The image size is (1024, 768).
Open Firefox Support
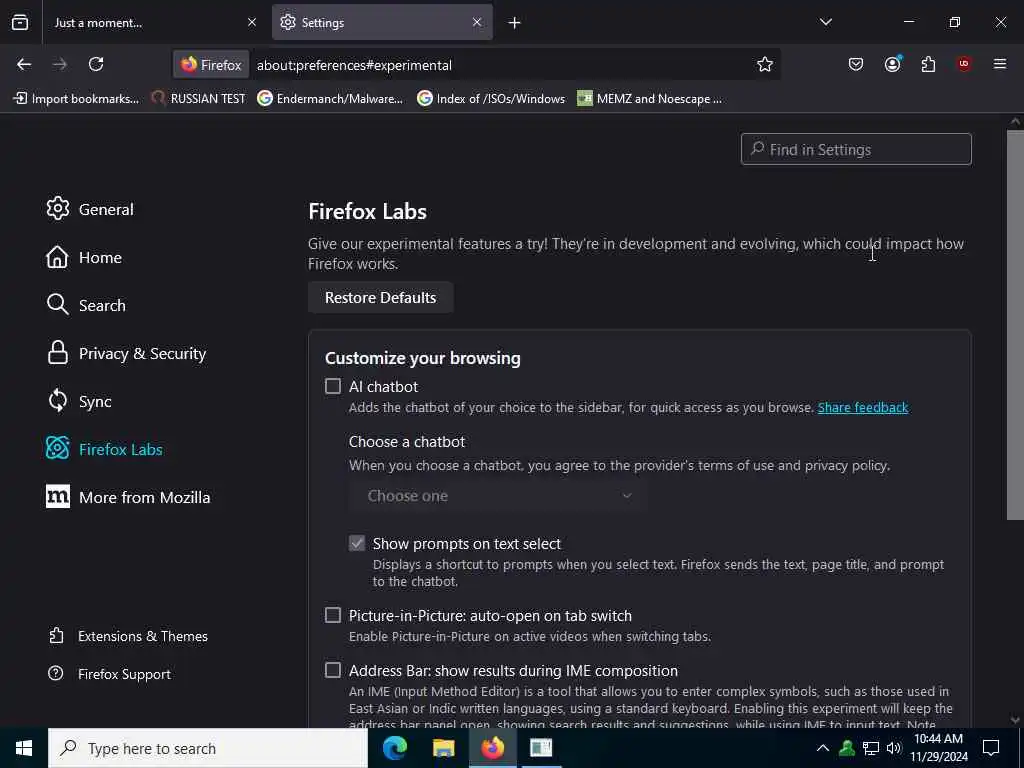tap(110, 674)
